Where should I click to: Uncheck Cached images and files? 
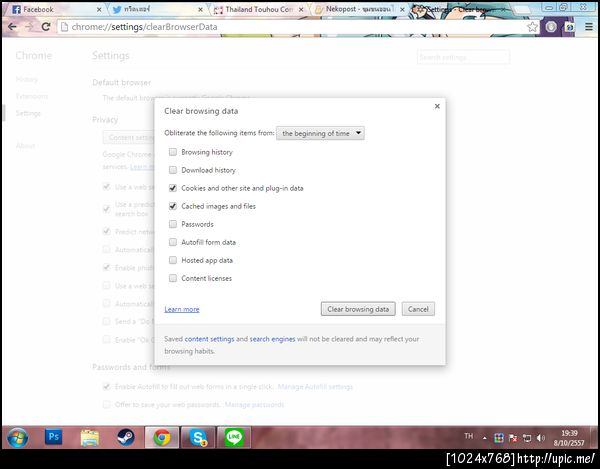tap(173, 206)
